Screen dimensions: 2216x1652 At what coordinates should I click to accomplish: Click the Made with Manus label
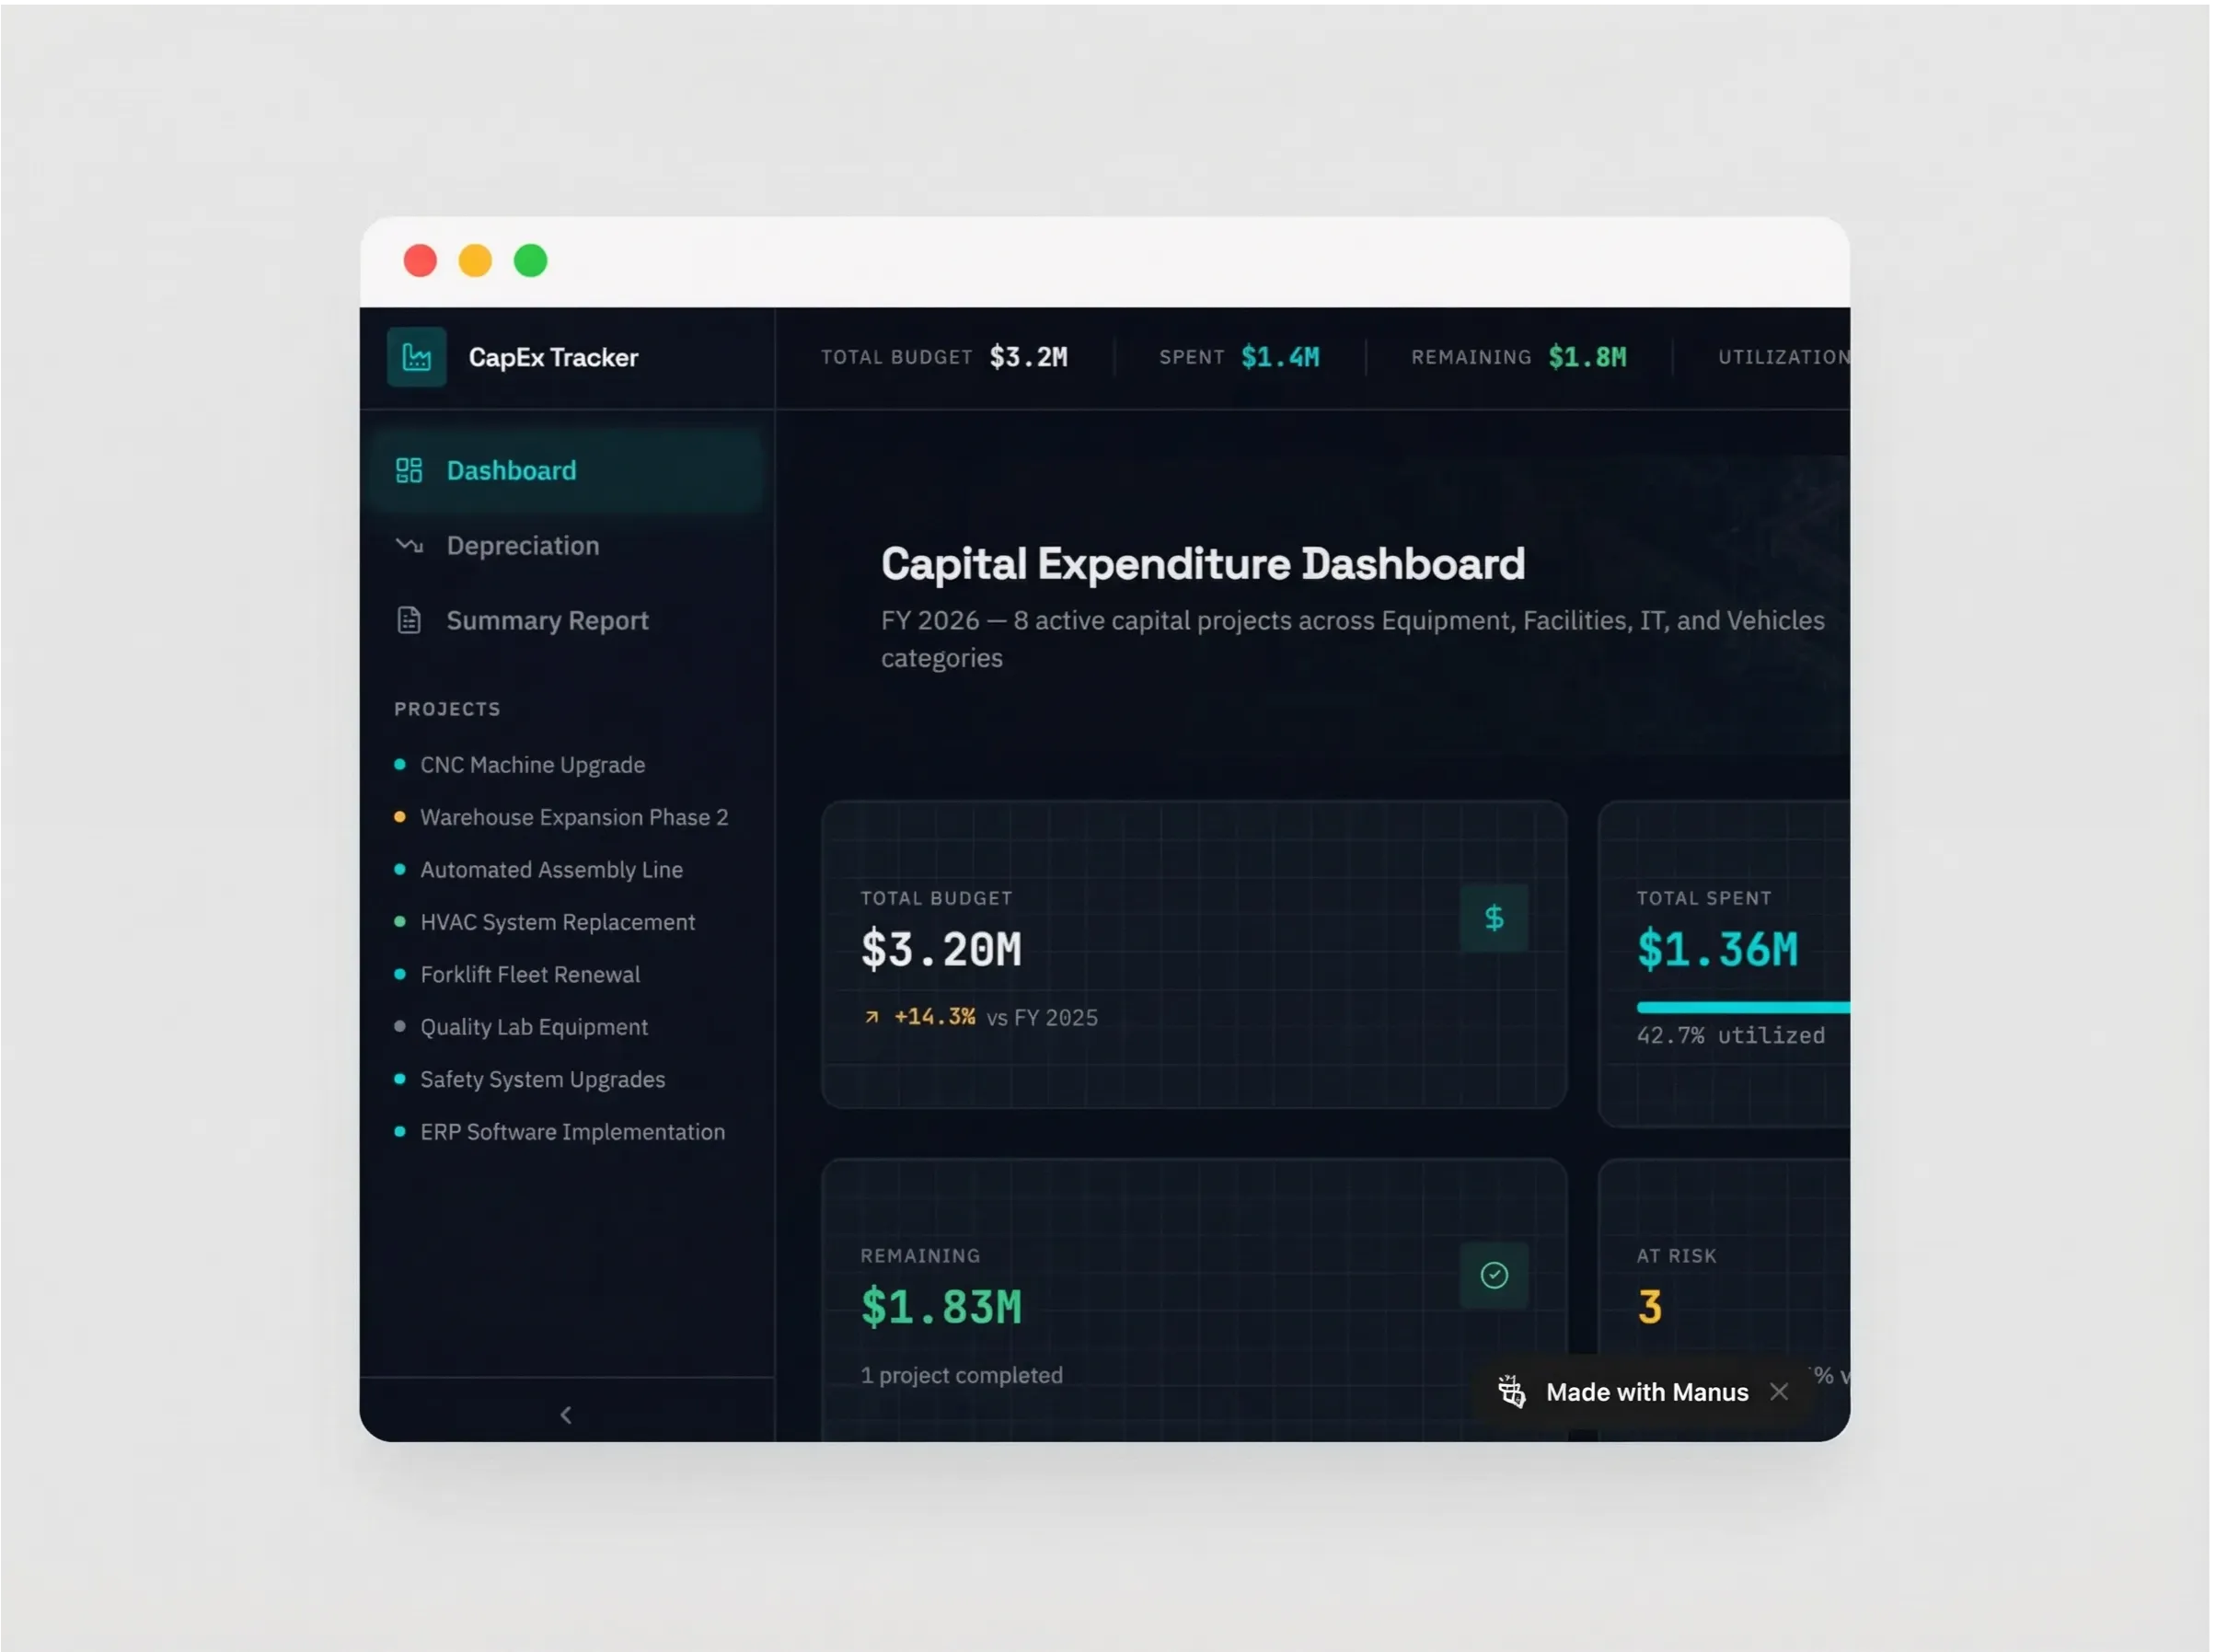[x=1646, y=1391]
